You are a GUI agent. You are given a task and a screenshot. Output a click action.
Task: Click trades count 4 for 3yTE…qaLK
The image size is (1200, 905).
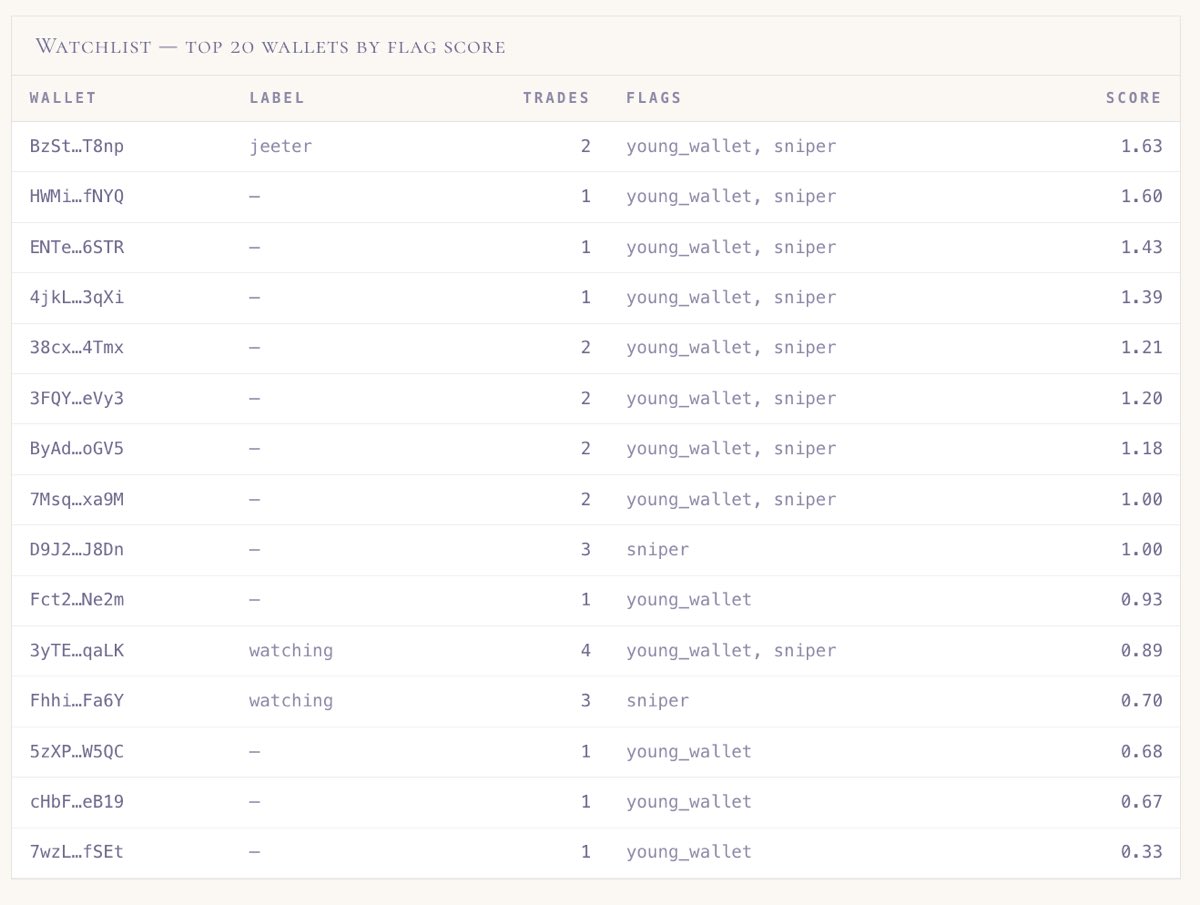click(x=586, y=650)
